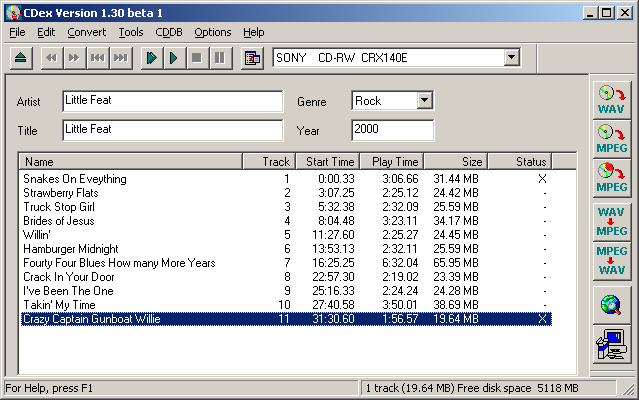Sort by the Start Time column header

pyautogui.click(x=328, y=162)
